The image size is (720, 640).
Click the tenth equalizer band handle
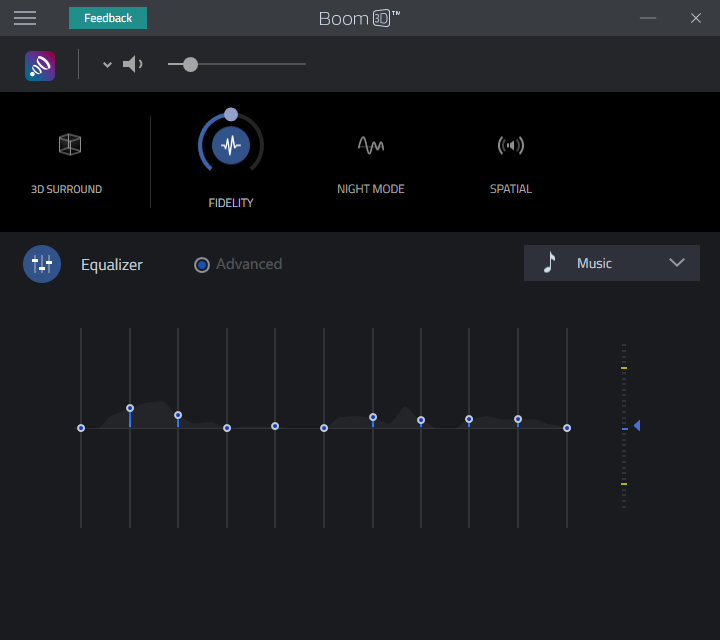(x=518, y=419)
